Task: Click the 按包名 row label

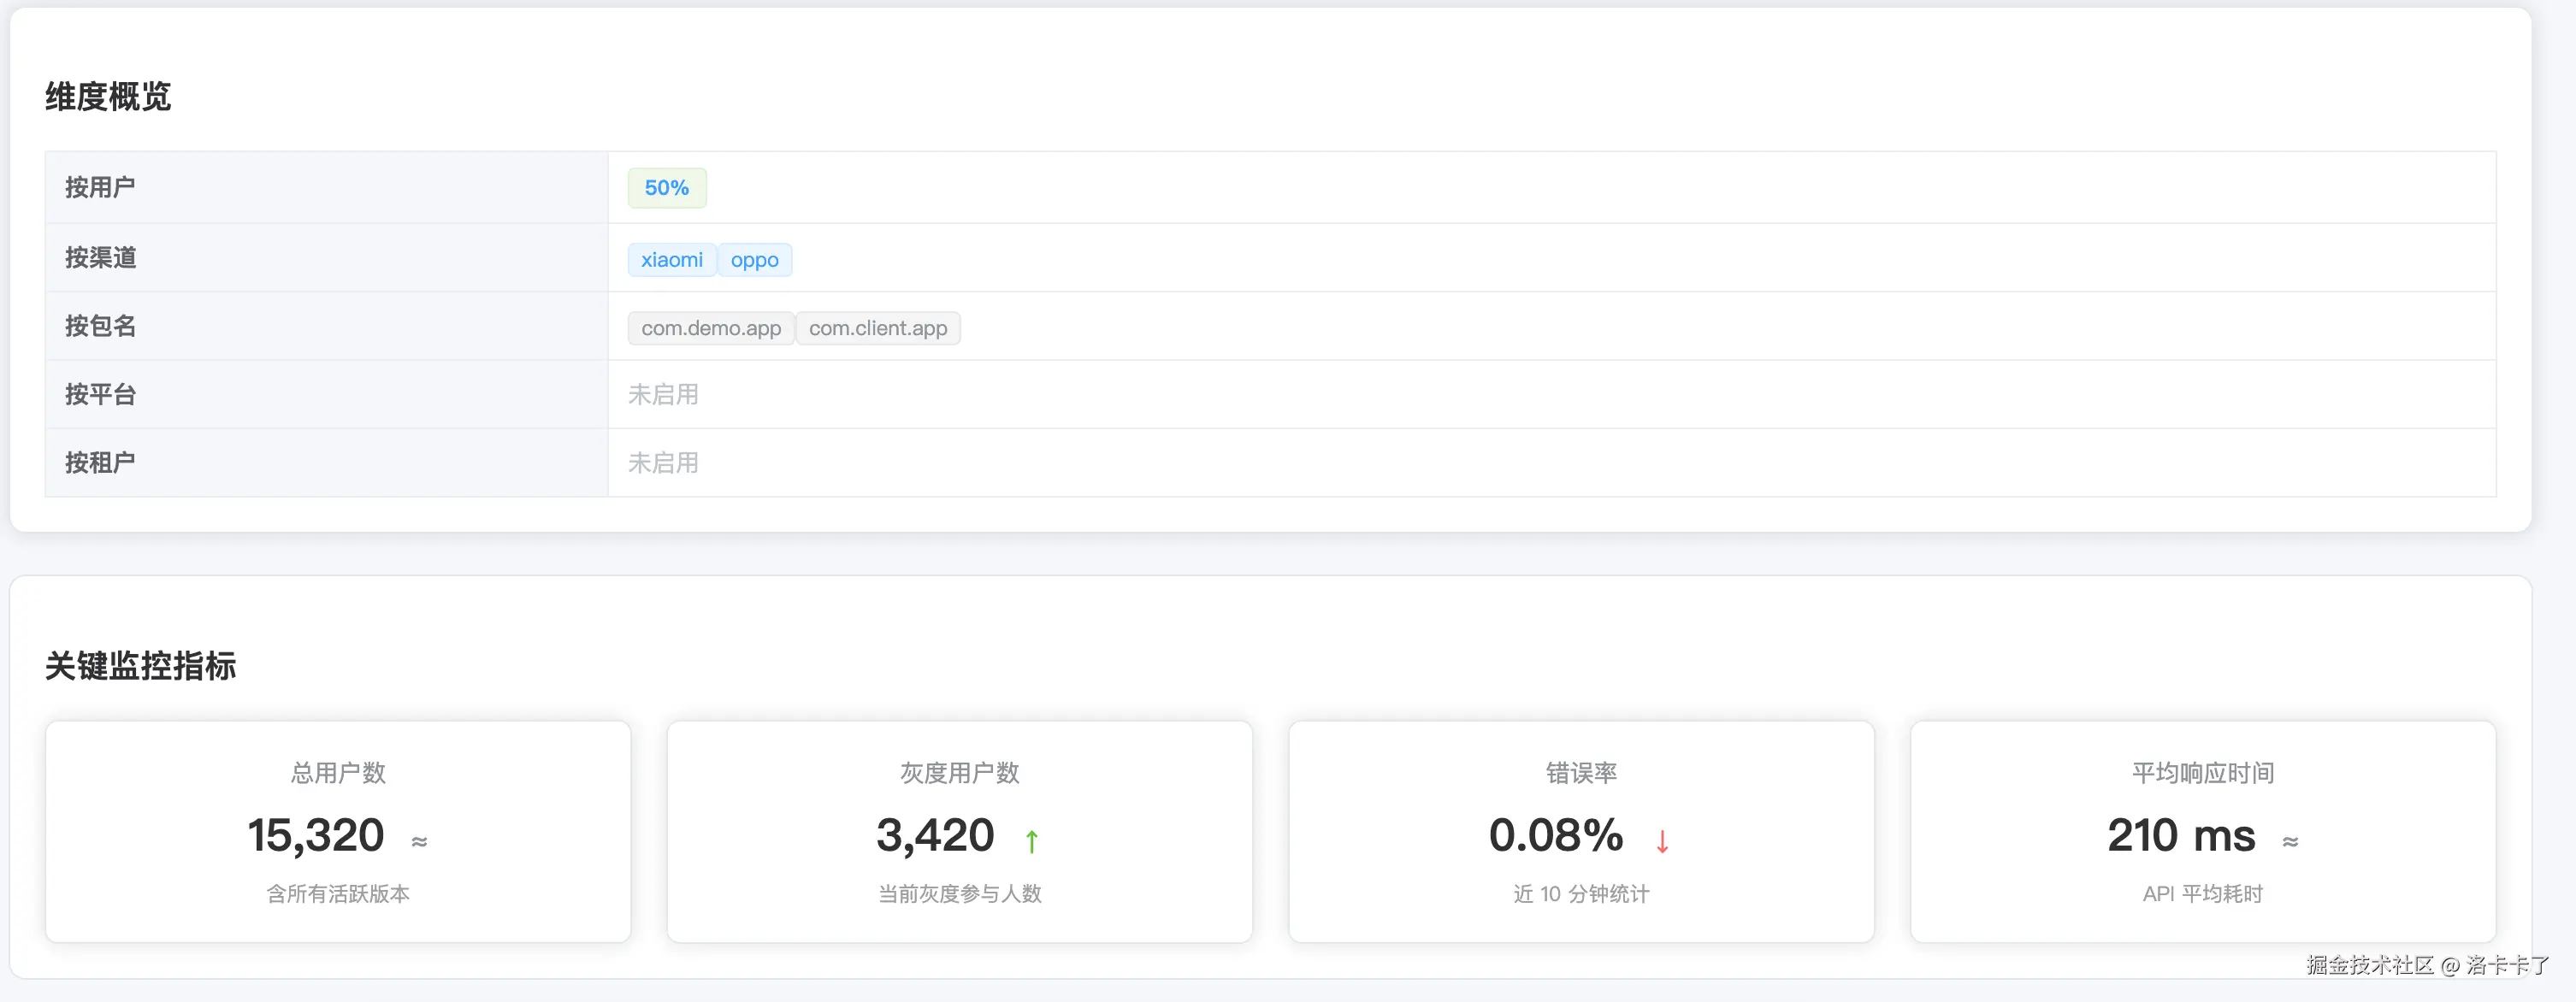Action: (100, 326)
